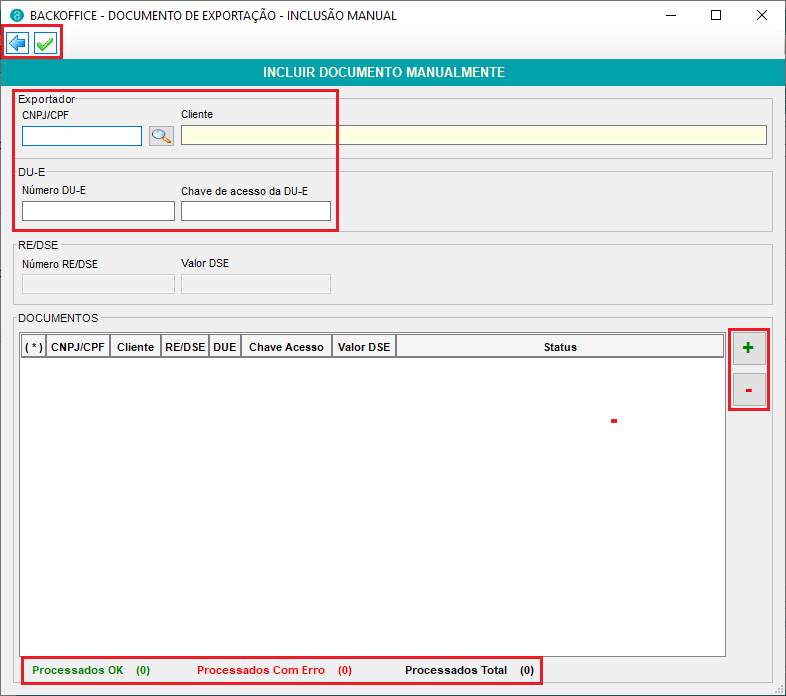Click the BackOffice app icon in title bar
Viewport: 786px width, 696px height.
[x=16, y=15]
